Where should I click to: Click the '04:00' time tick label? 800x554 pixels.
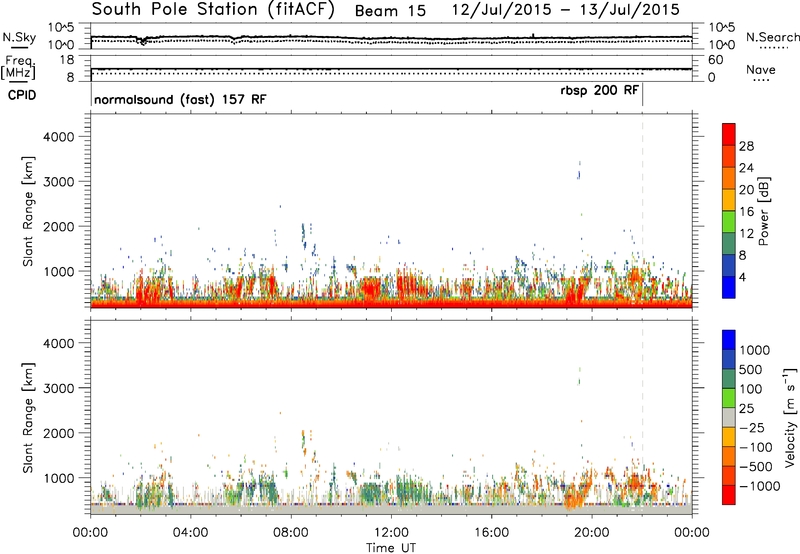click(x=190, y=533)
